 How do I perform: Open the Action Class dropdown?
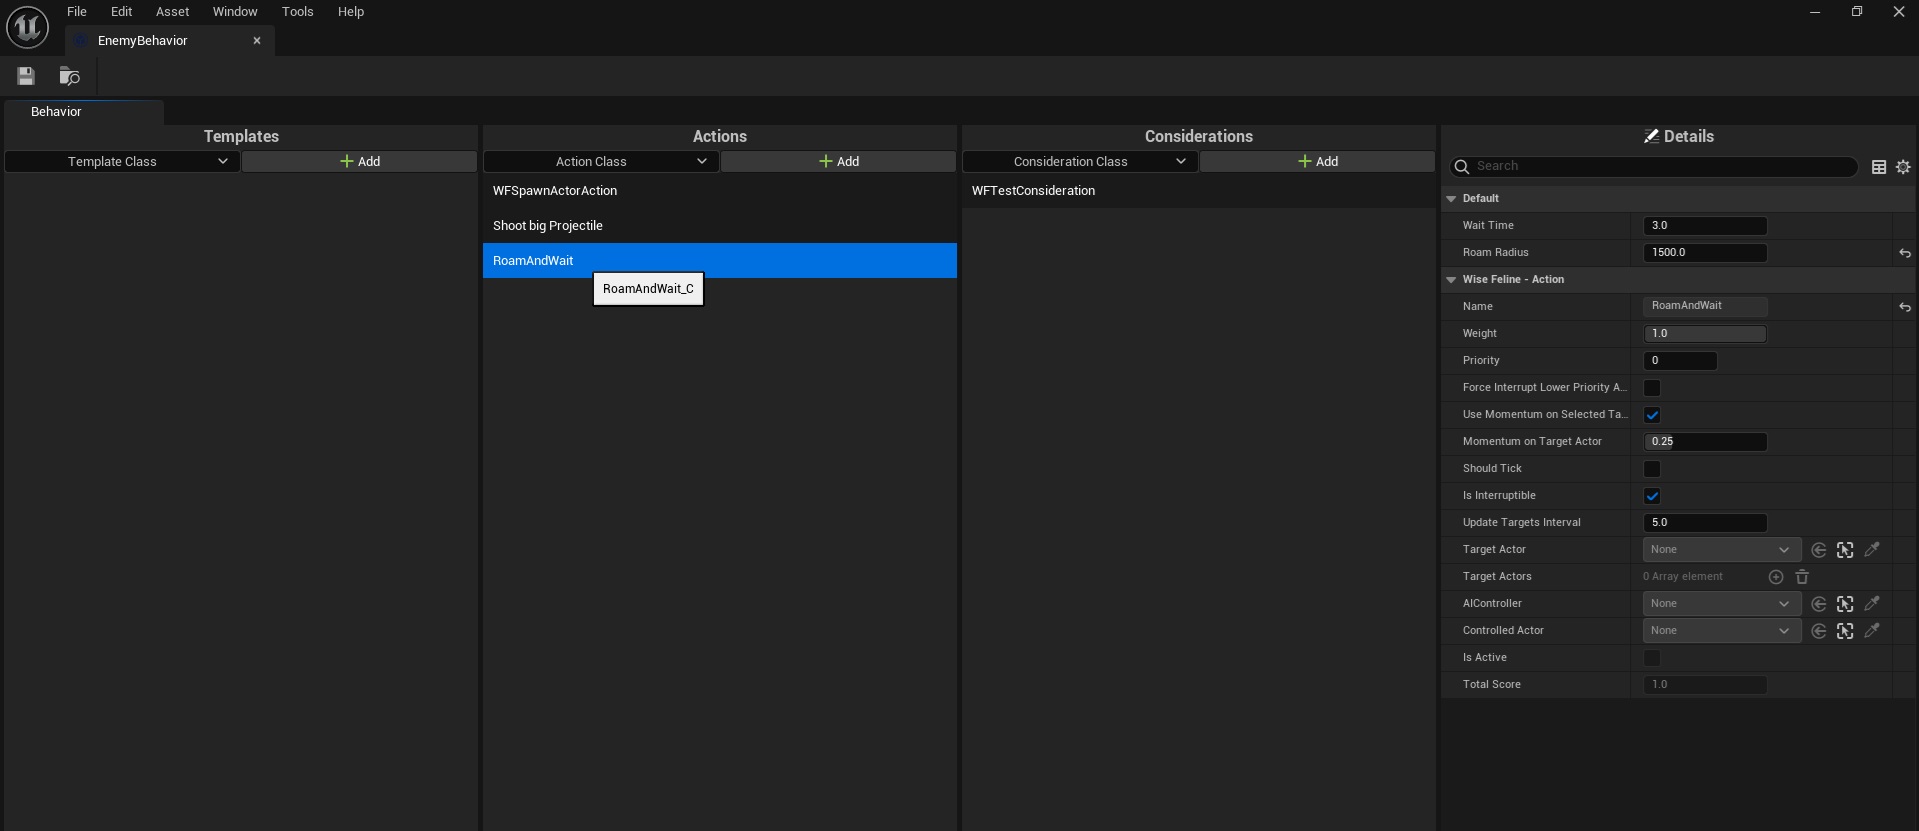point(601,162)
